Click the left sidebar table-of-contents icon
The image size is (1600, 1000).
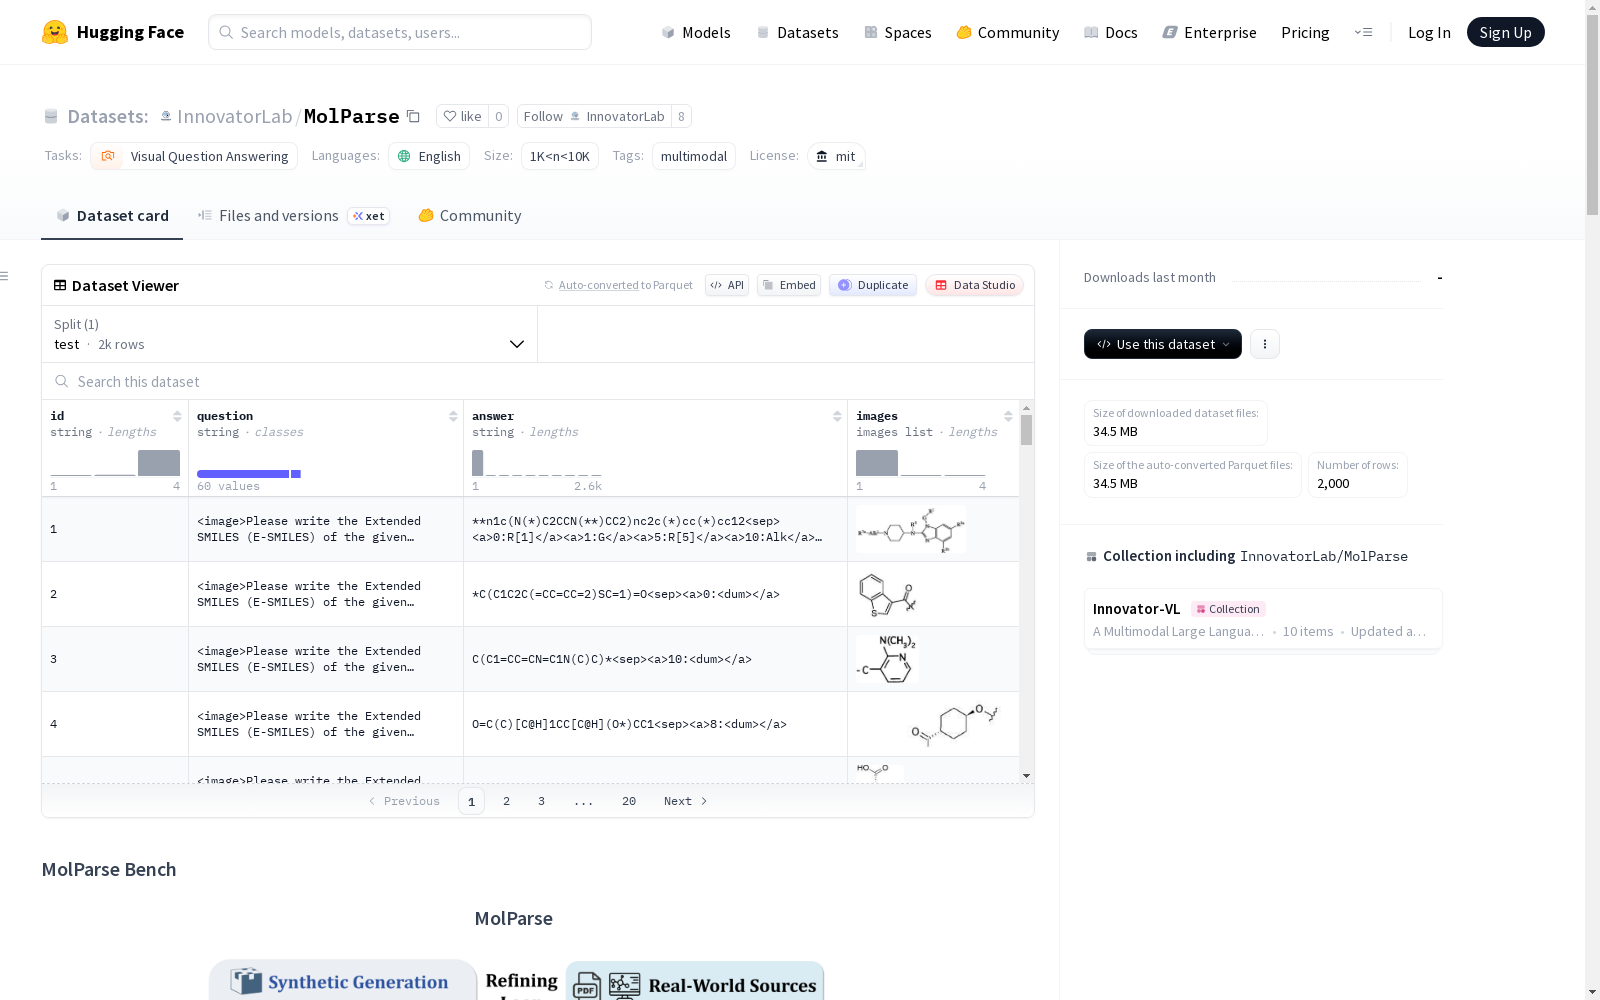click(5, 276)
